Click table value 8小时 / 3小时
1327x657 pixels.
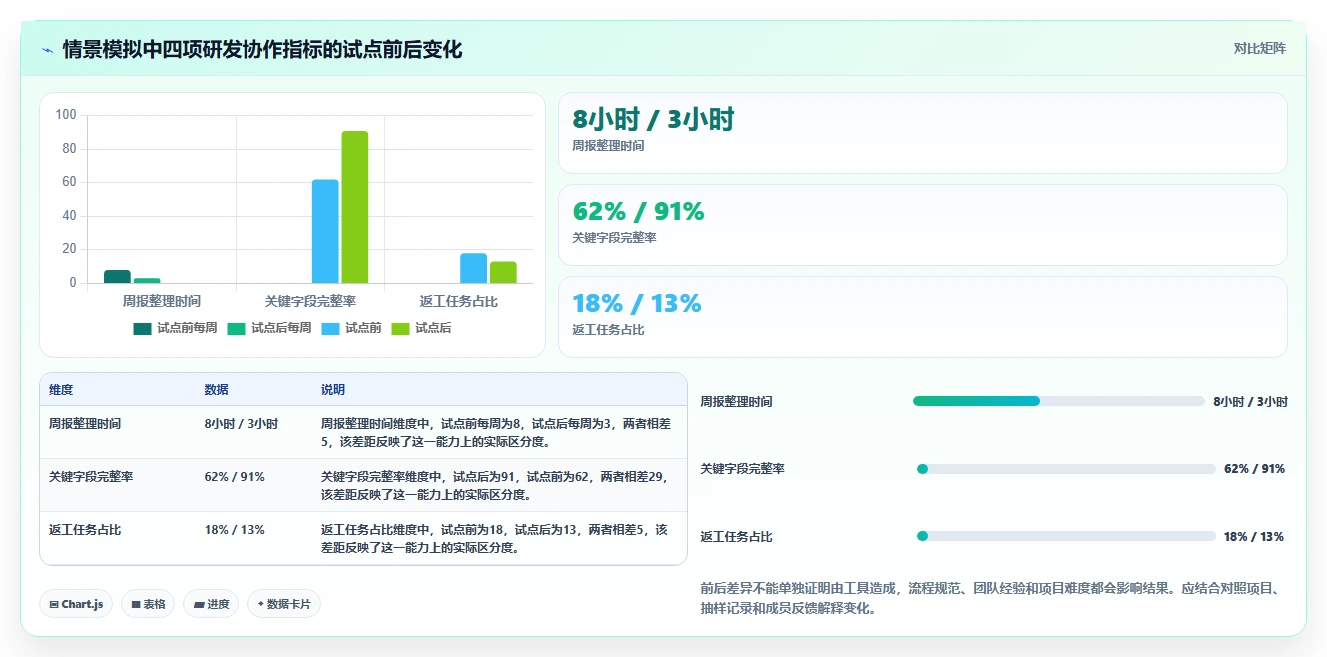click(241, 424)
